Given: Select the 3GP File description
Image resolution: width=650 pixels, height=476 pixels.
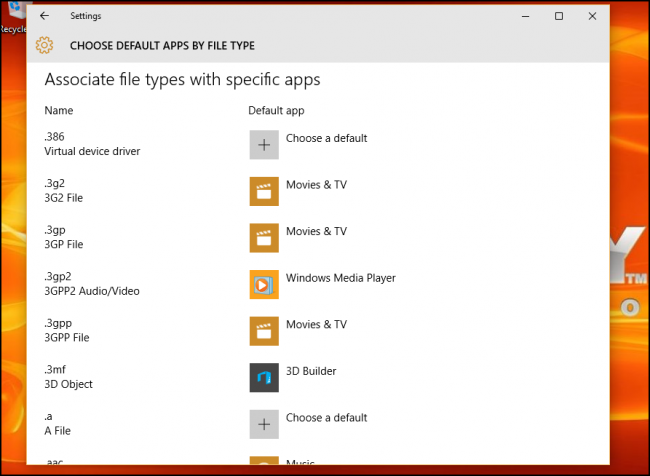Looking at the screenshot, I should coord(63,244).
